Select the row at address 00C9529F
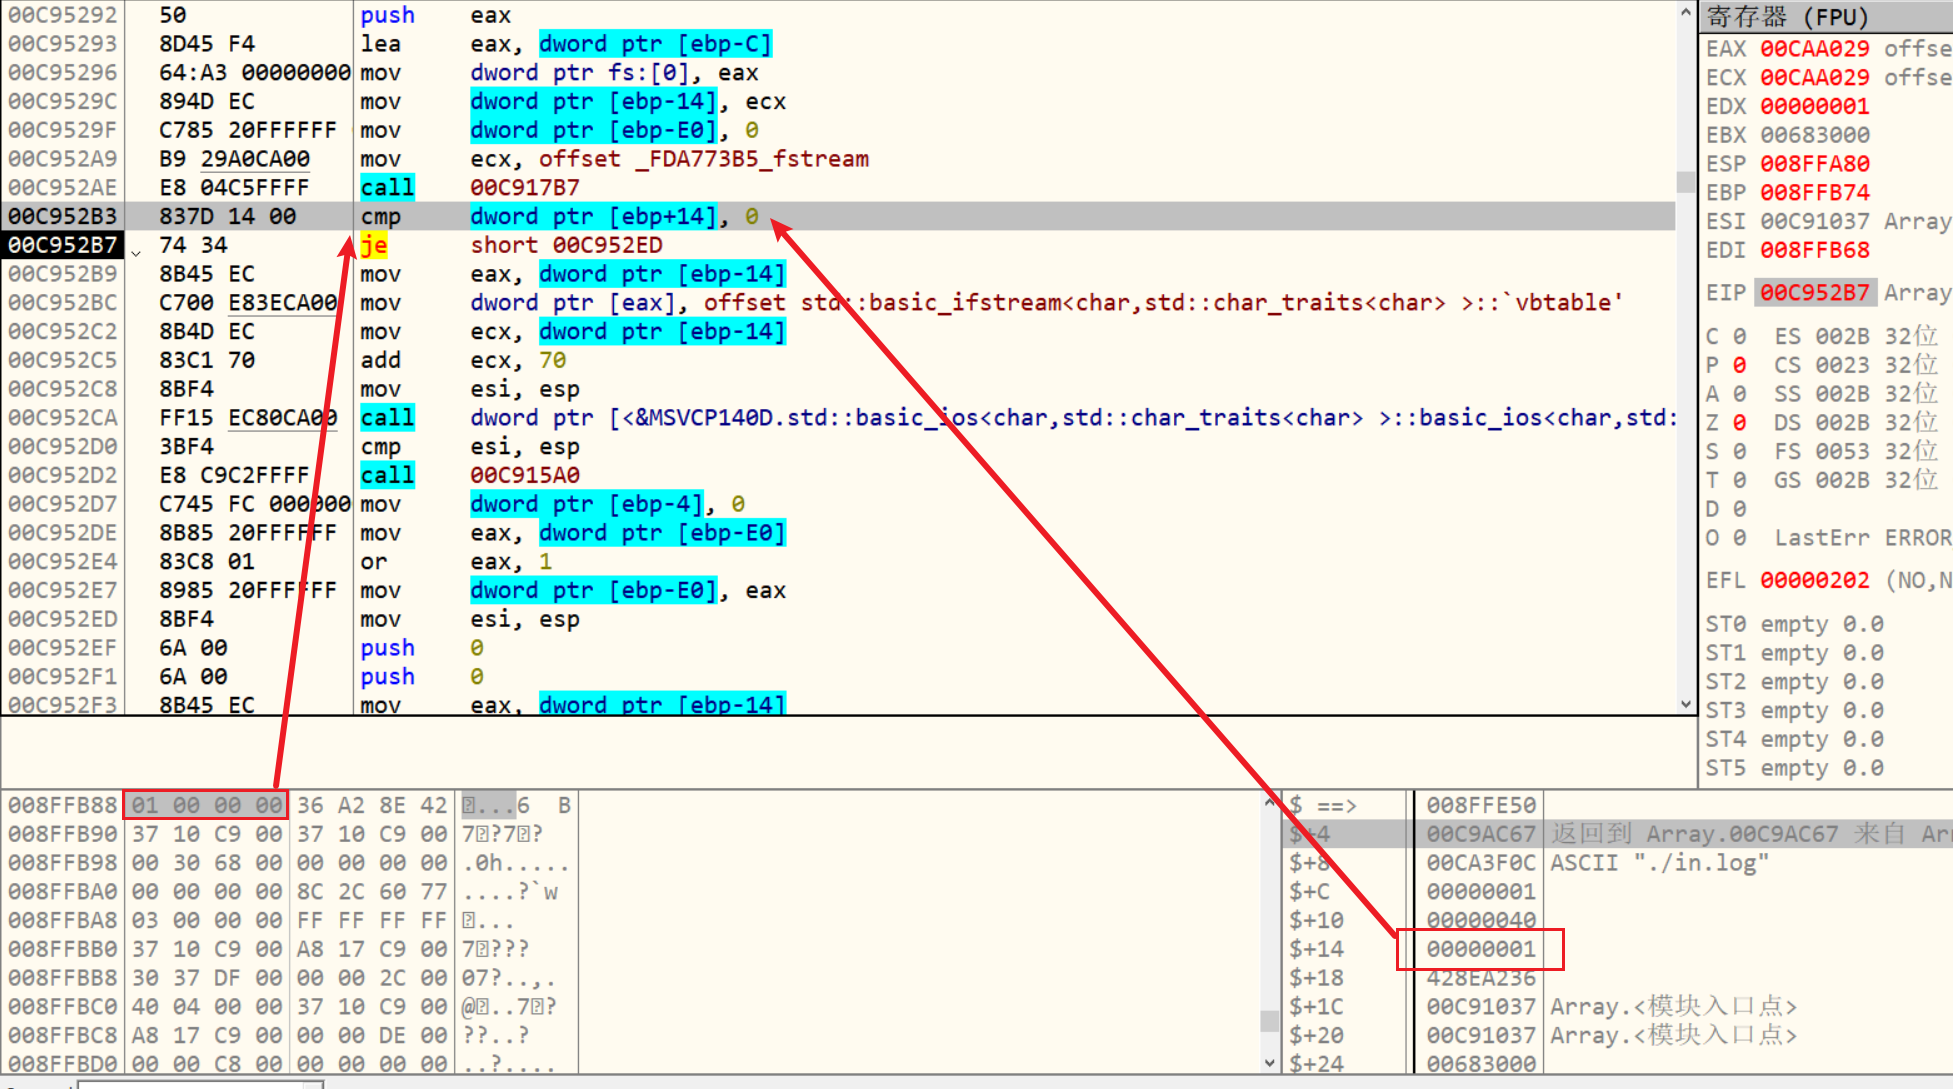 tap(838, 131)
